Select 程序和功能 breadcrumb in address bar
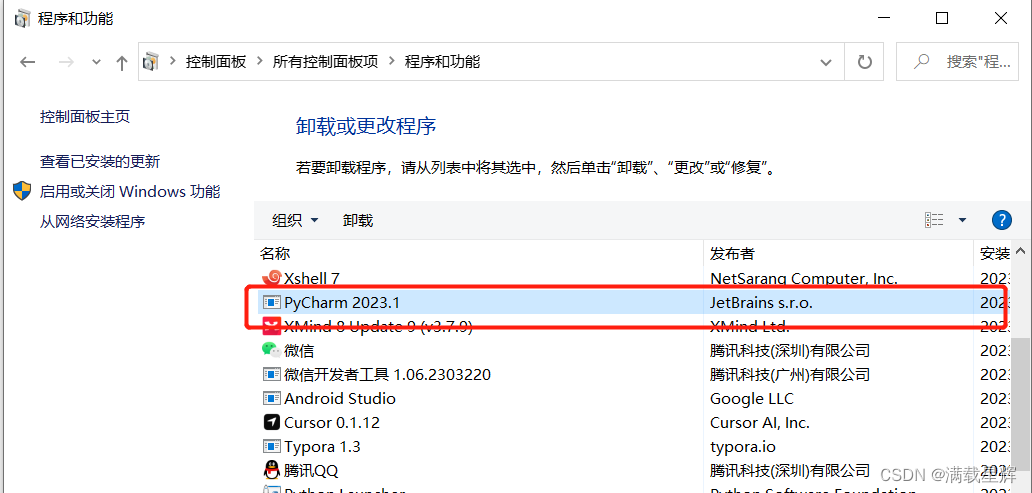 click(442, 62)
